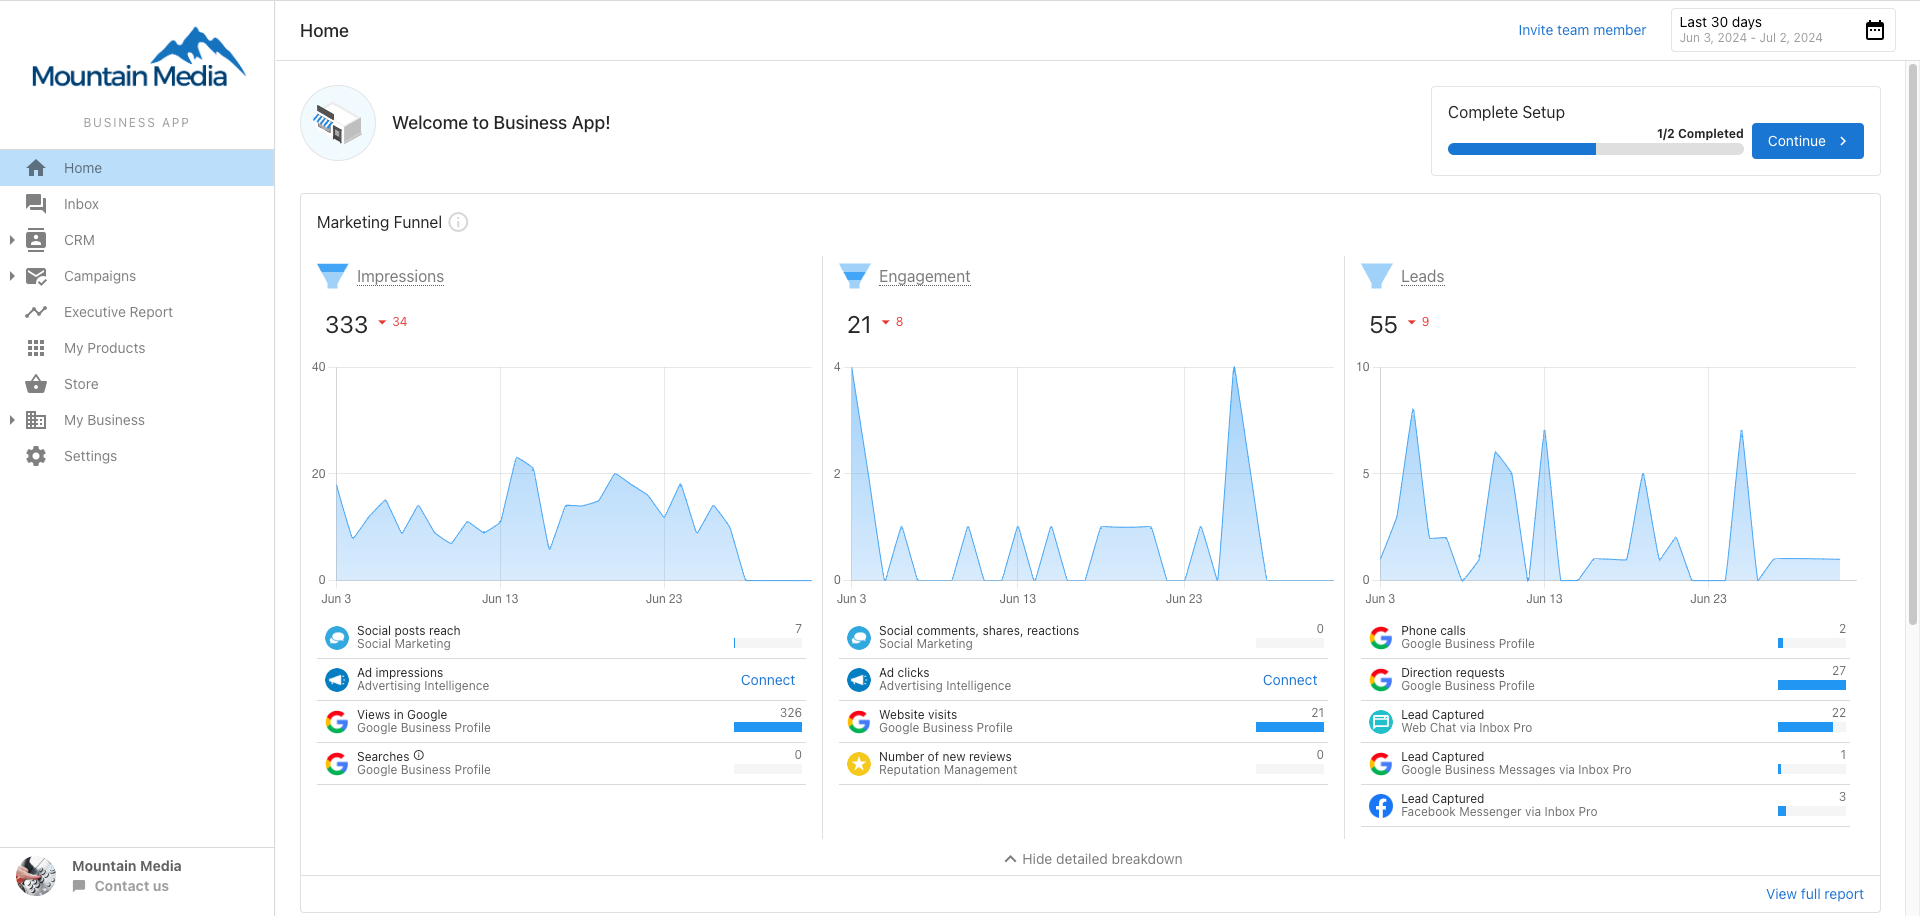Click the Searches info icon
The width and height of the screenshot is (1920, 916).
coord(419,756)
